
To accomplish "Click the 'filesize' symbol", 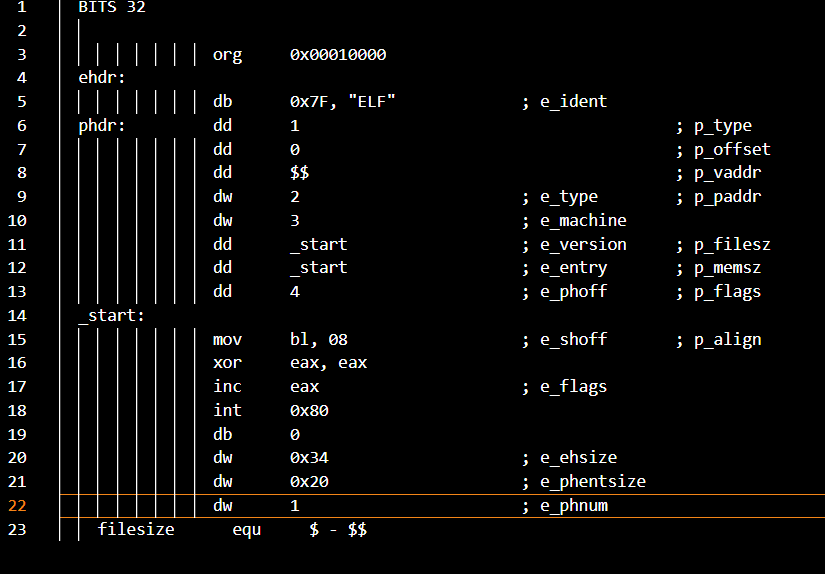I will tap(136, 529).
